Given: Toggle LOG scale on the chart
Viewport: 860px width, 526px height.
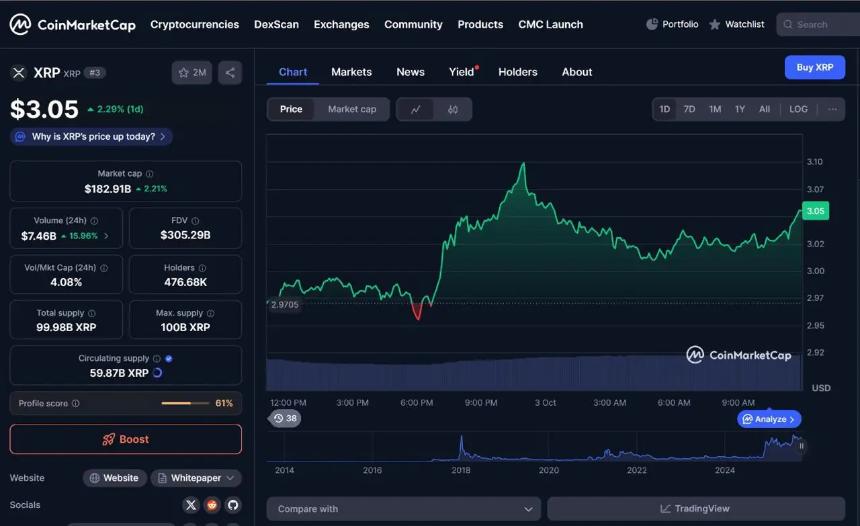Looking at the screenshot, I should pyautogui.click(x=798, y=109).
